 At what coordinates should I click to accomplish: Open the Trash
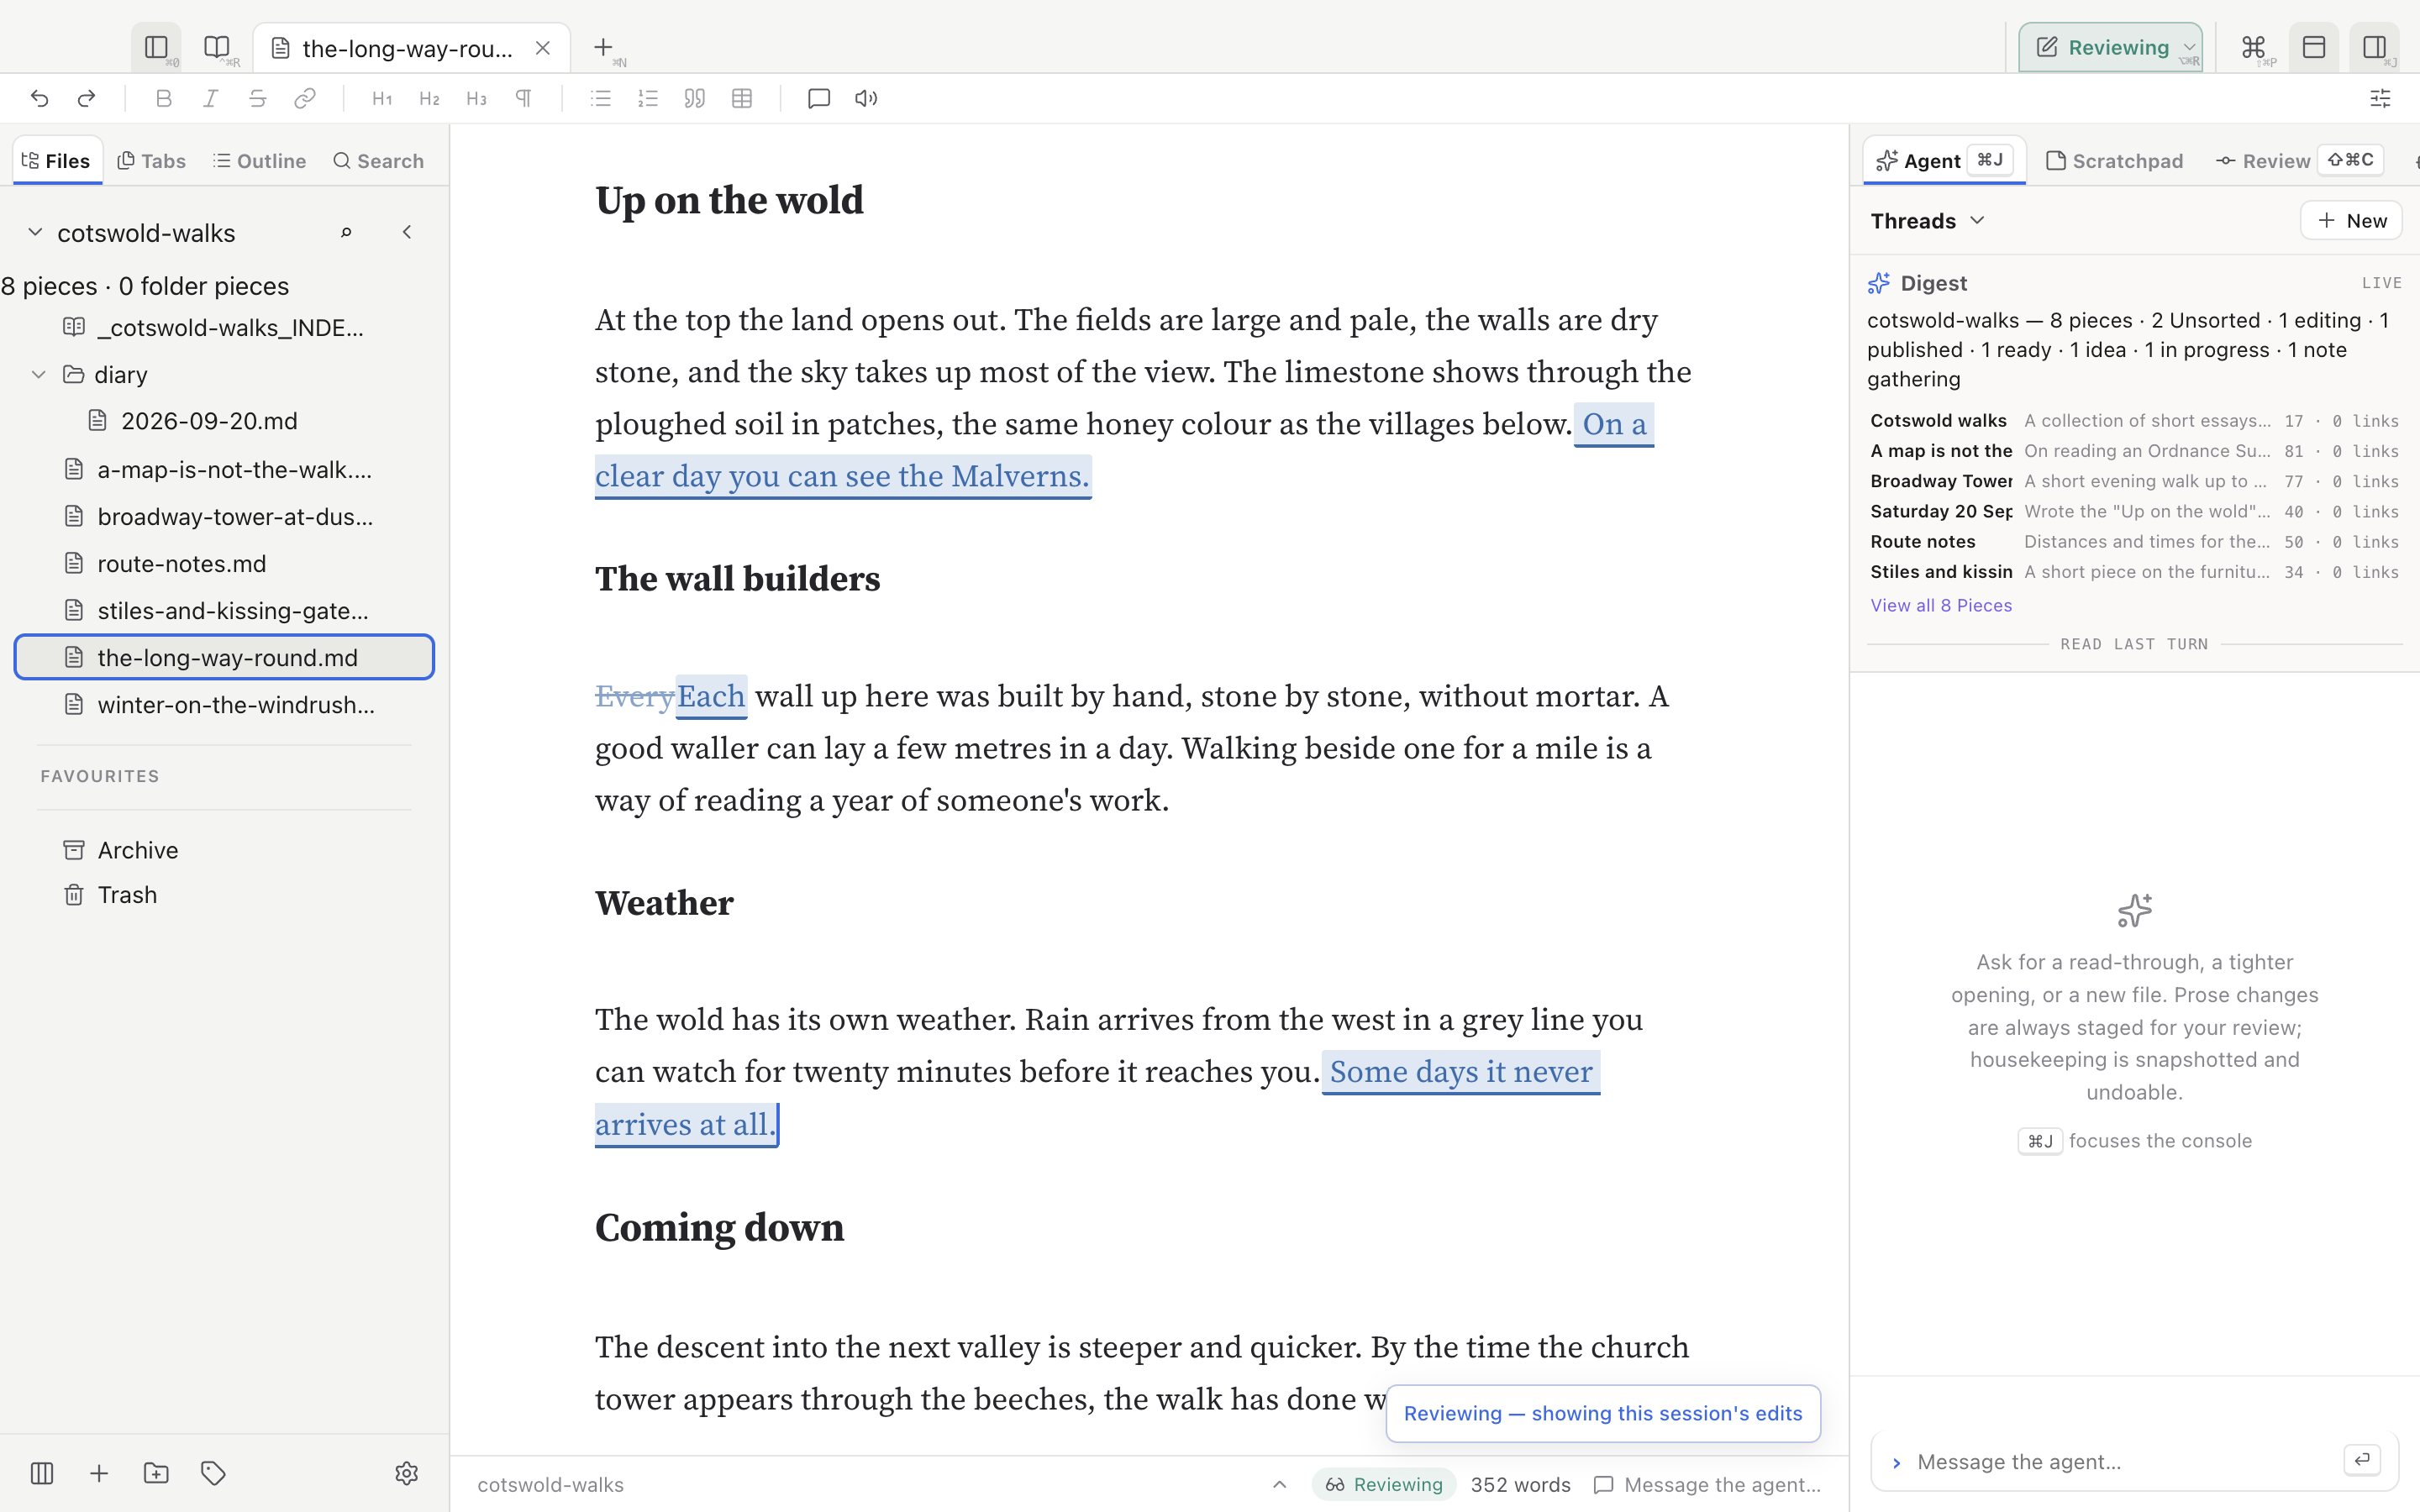click(224, 894)
